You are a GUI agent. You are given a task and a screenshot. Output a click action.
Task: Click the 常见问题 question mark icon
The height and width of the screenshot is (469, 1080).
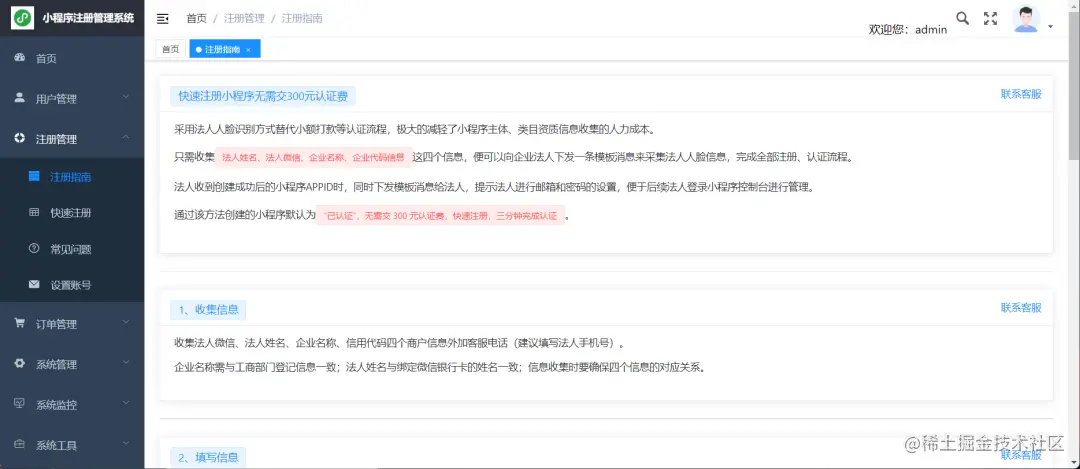tap(34, 248)
